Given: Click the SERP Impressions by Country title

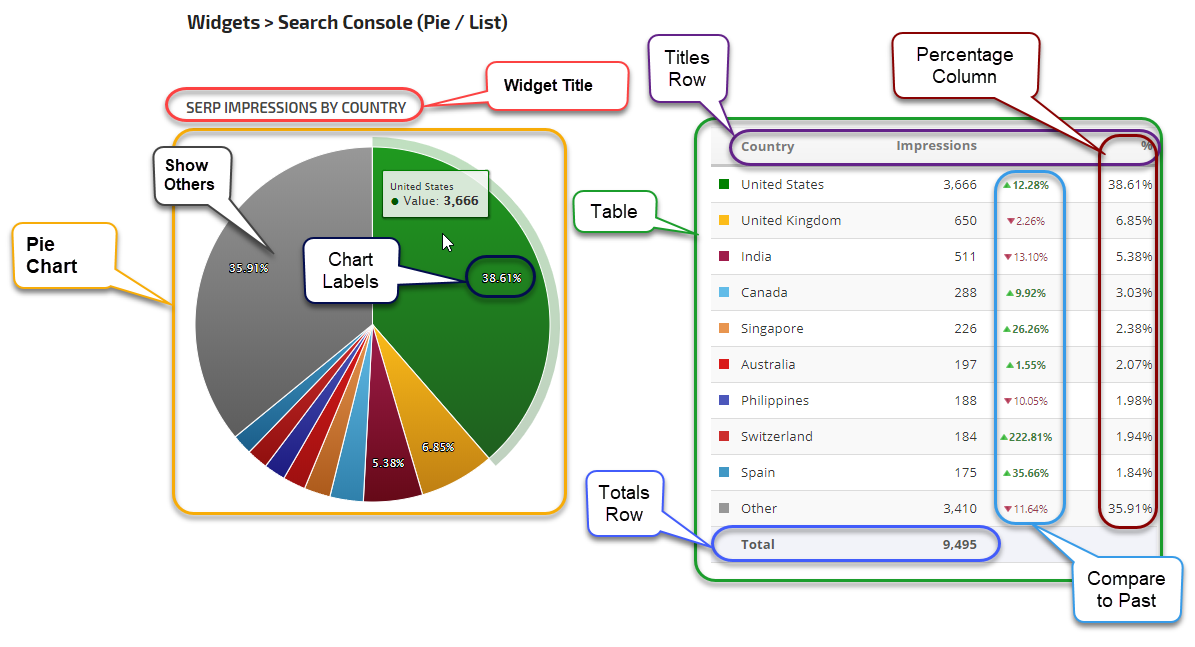Looking at the screenshot, I should click(x=296, y=107).
